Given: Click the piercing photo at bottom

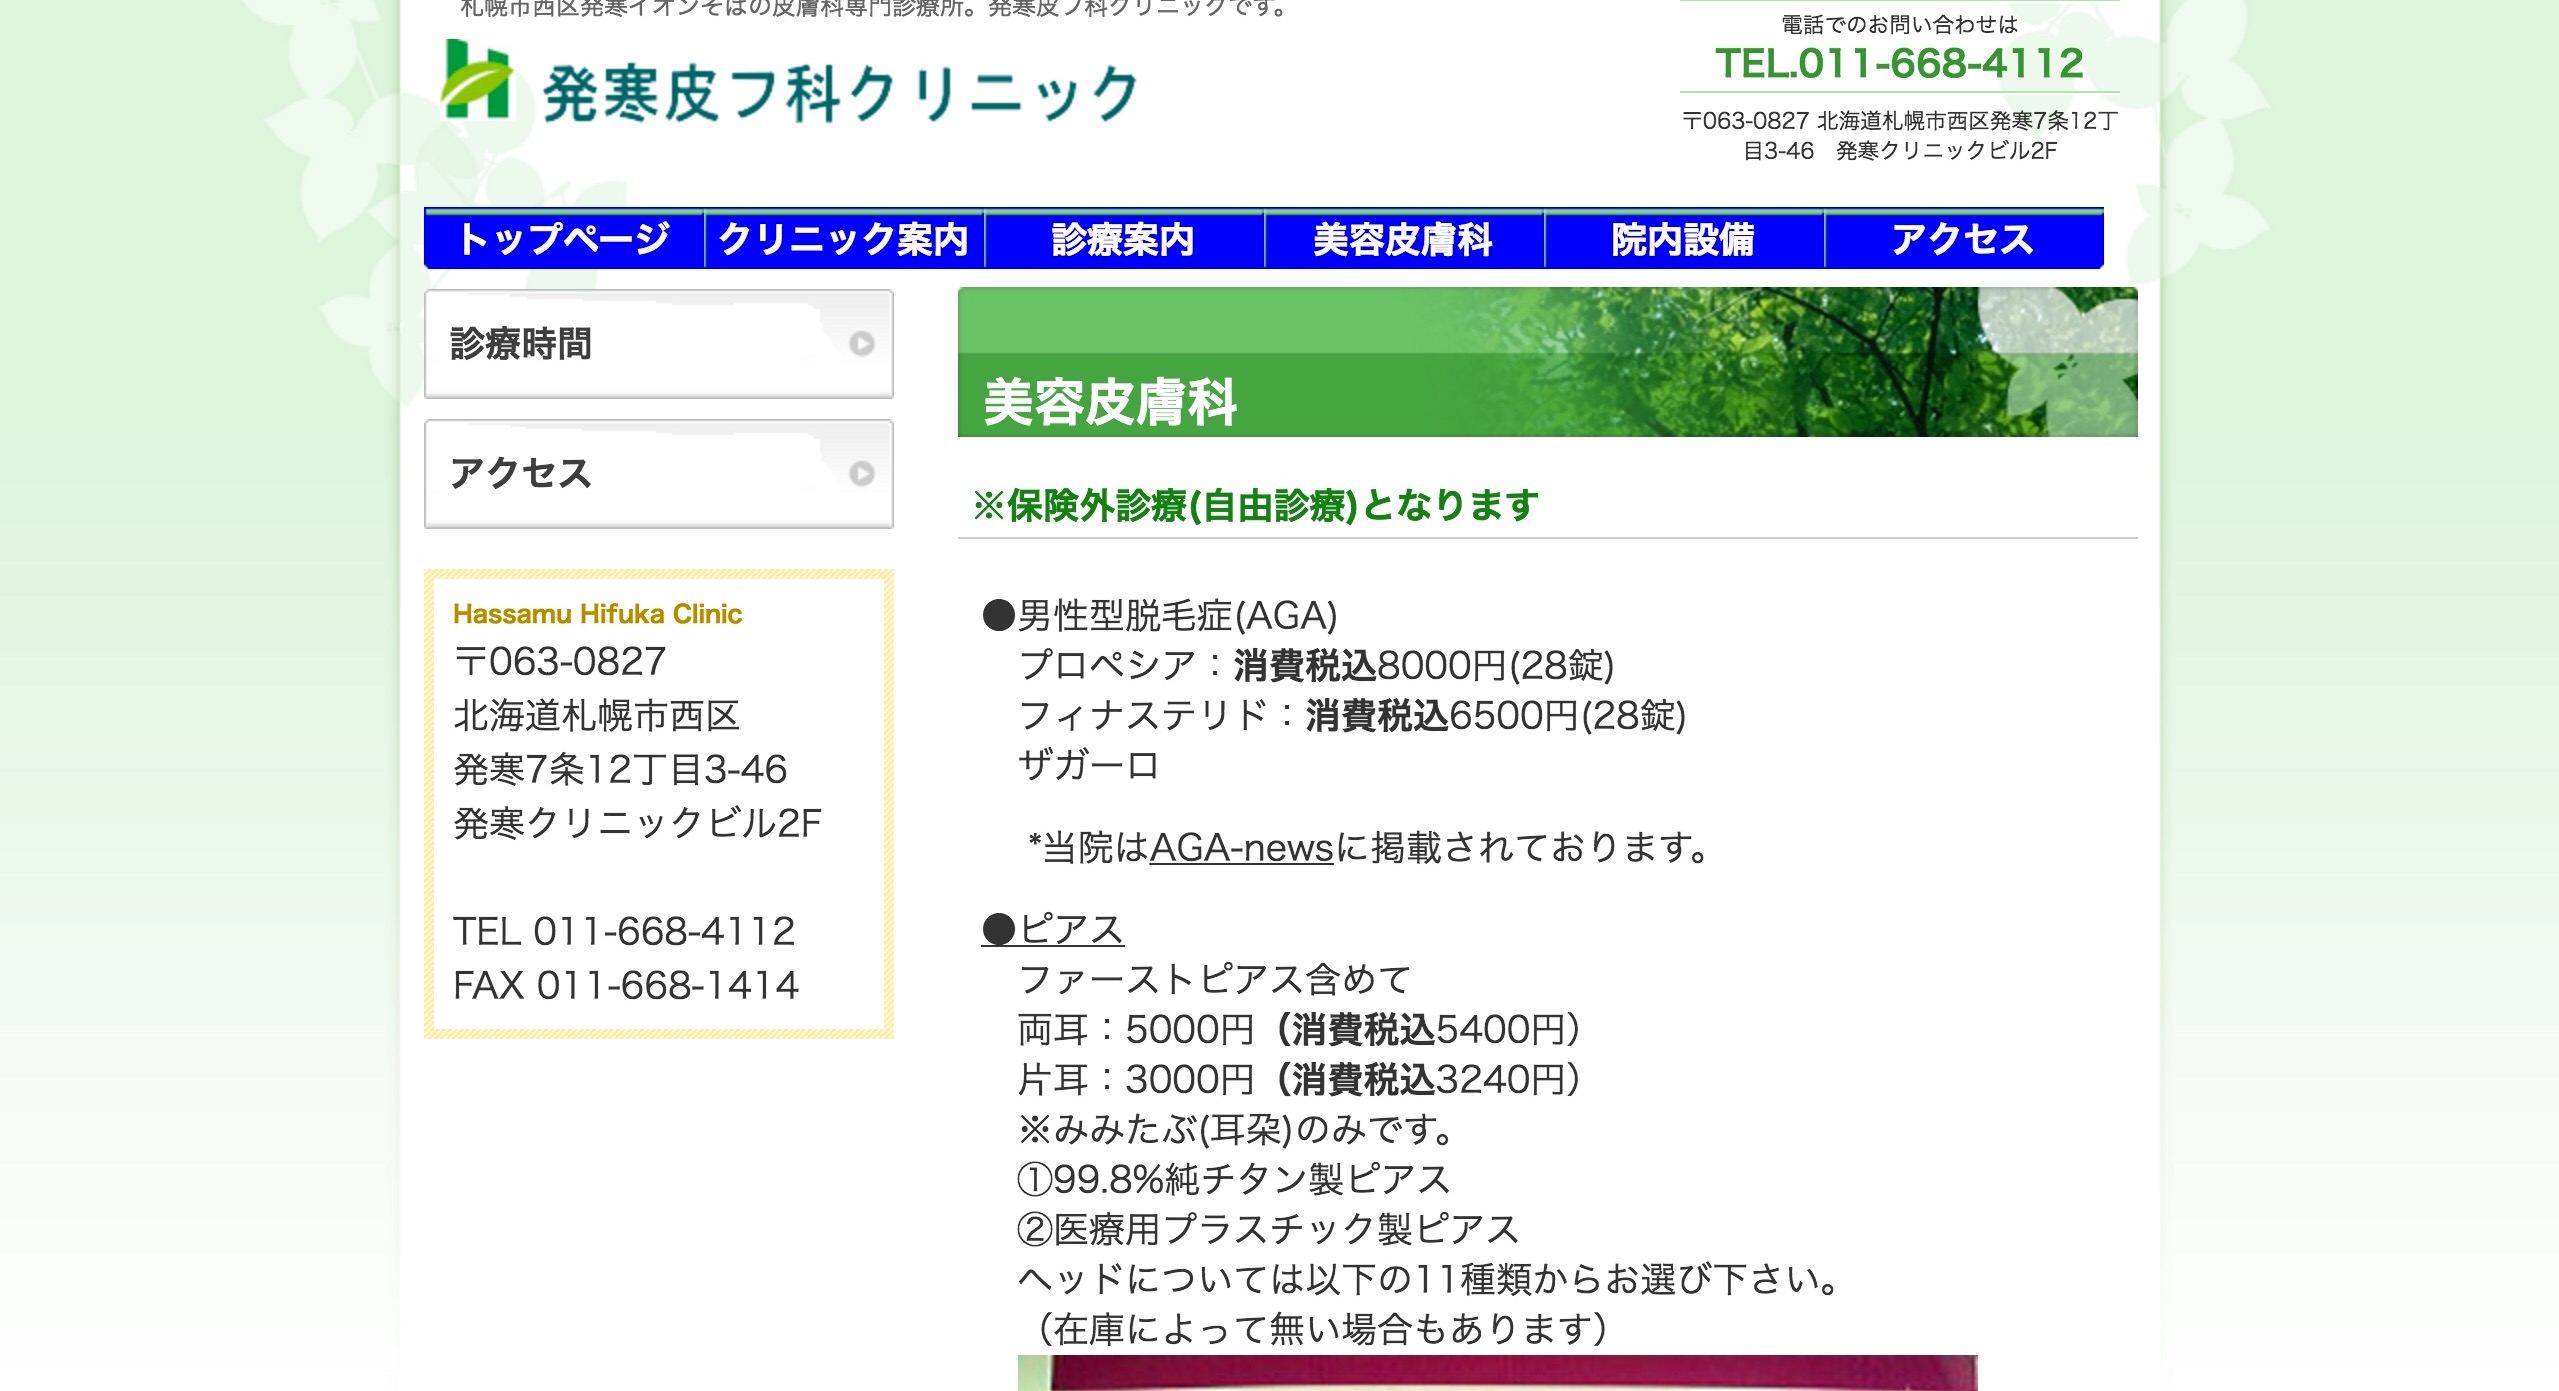Looking at the screenshot, I should [1496, 1373].
